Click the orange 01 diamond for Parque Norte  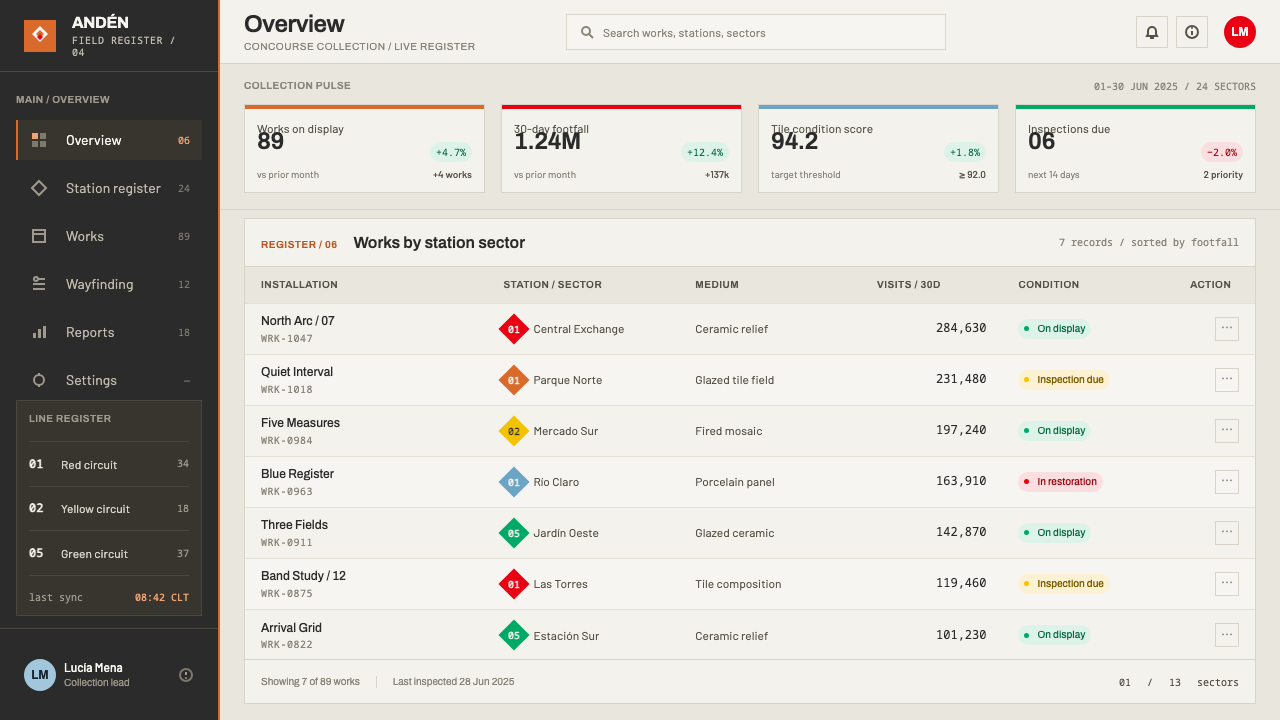(x=513, y=380)
